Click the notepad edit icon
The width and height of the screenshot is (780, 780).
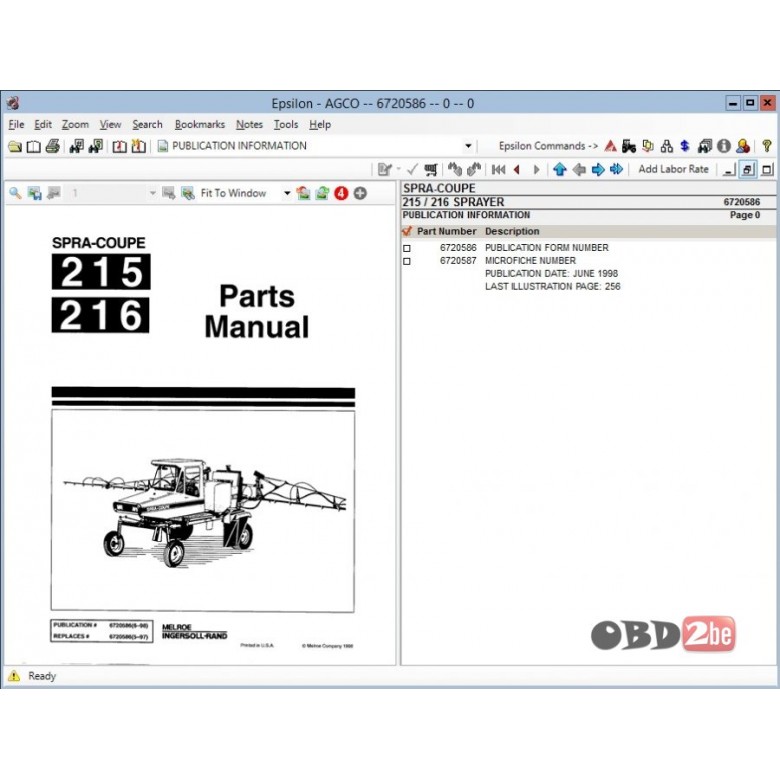coord(384,170)
